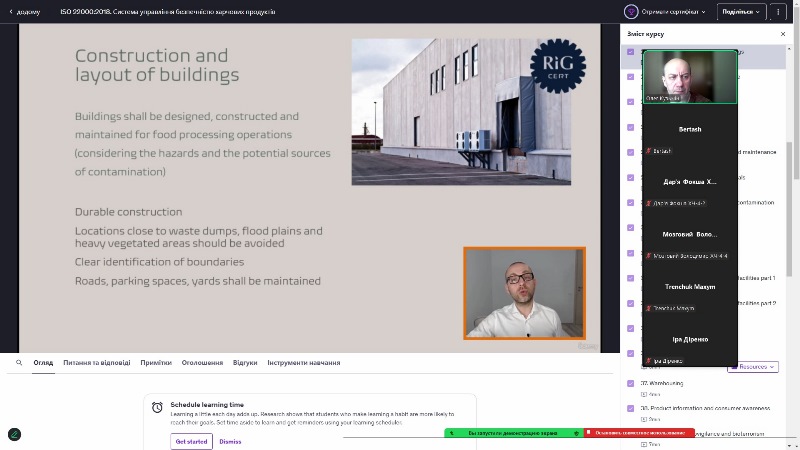Open the Відгуки tab
The width and height of the screenshot is (800, 450).
pyautogui.click(x=245, y=363)
